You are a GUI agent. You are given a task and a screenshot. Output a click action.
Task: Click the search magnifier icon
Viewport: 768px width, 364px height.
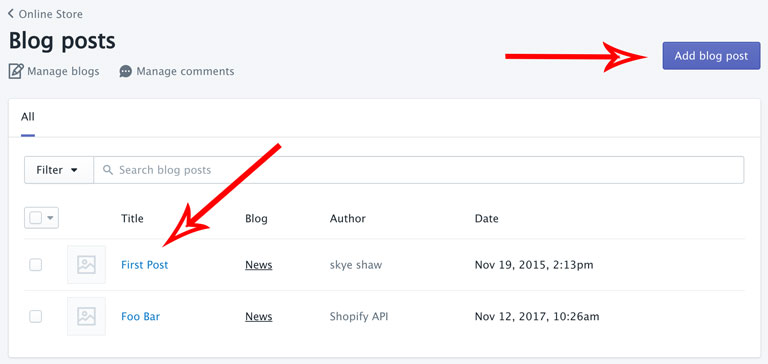pos(108,170)
